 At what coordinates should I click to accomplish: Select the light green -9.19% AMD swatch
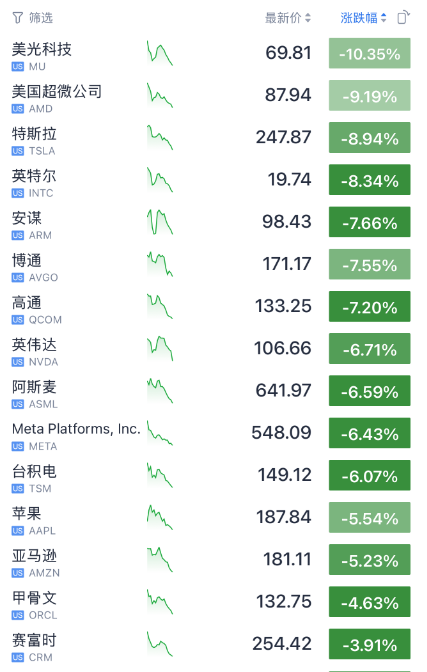tap(370, 95)
